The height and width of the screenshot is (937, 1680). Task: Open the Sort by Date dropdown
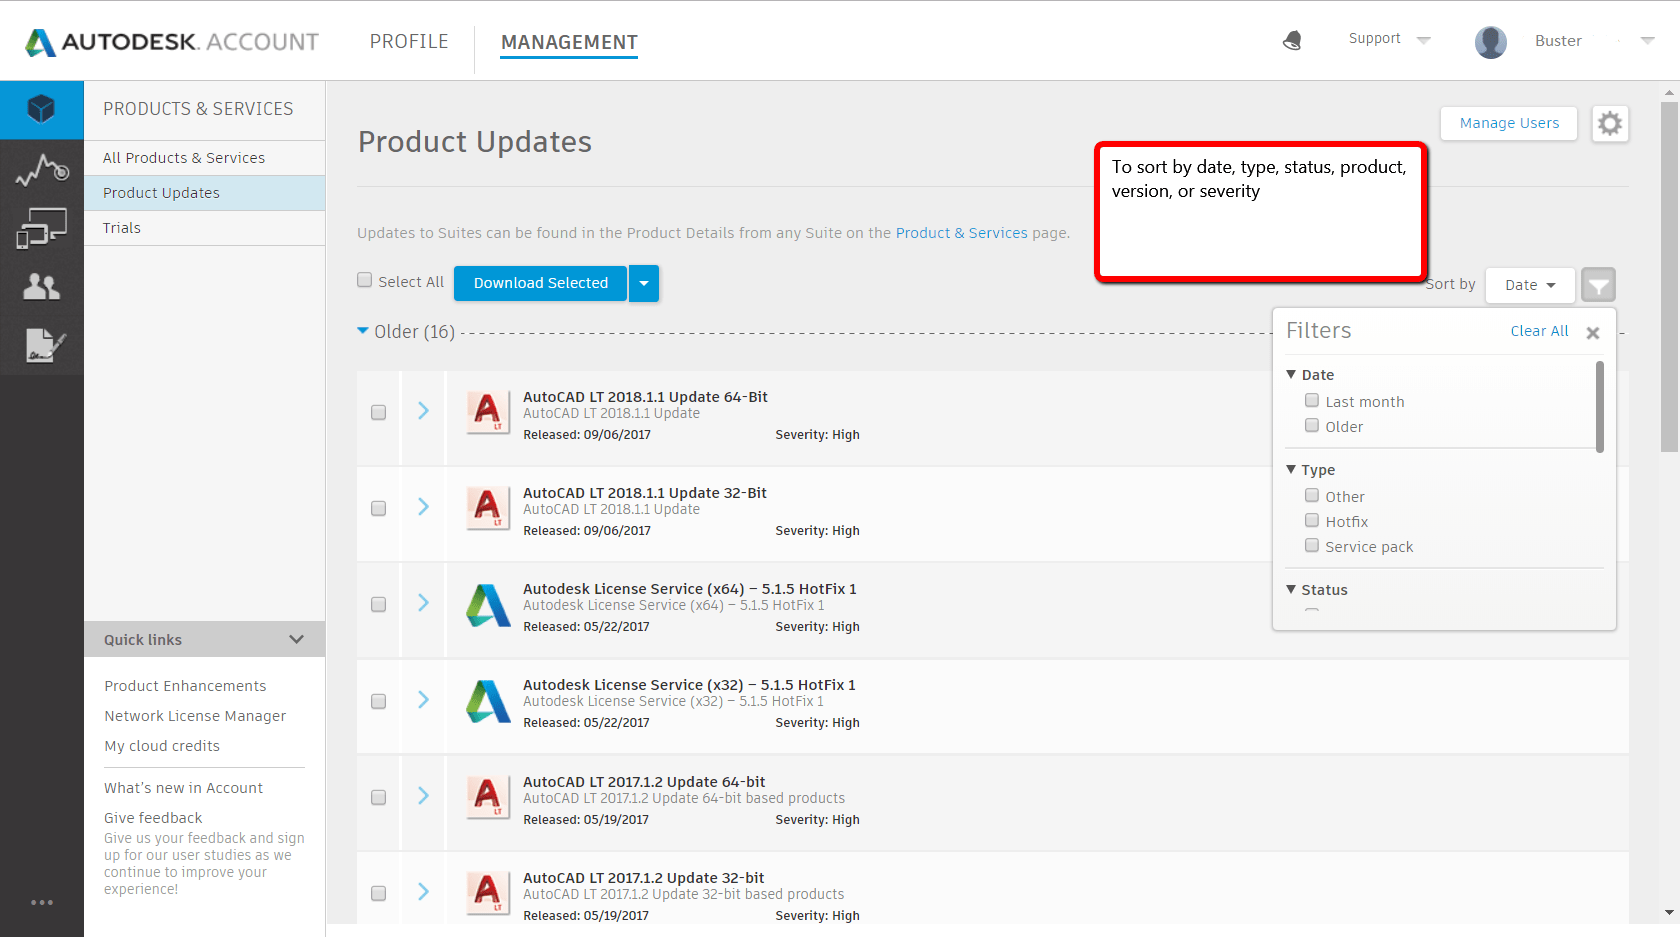coord(1530,285)
